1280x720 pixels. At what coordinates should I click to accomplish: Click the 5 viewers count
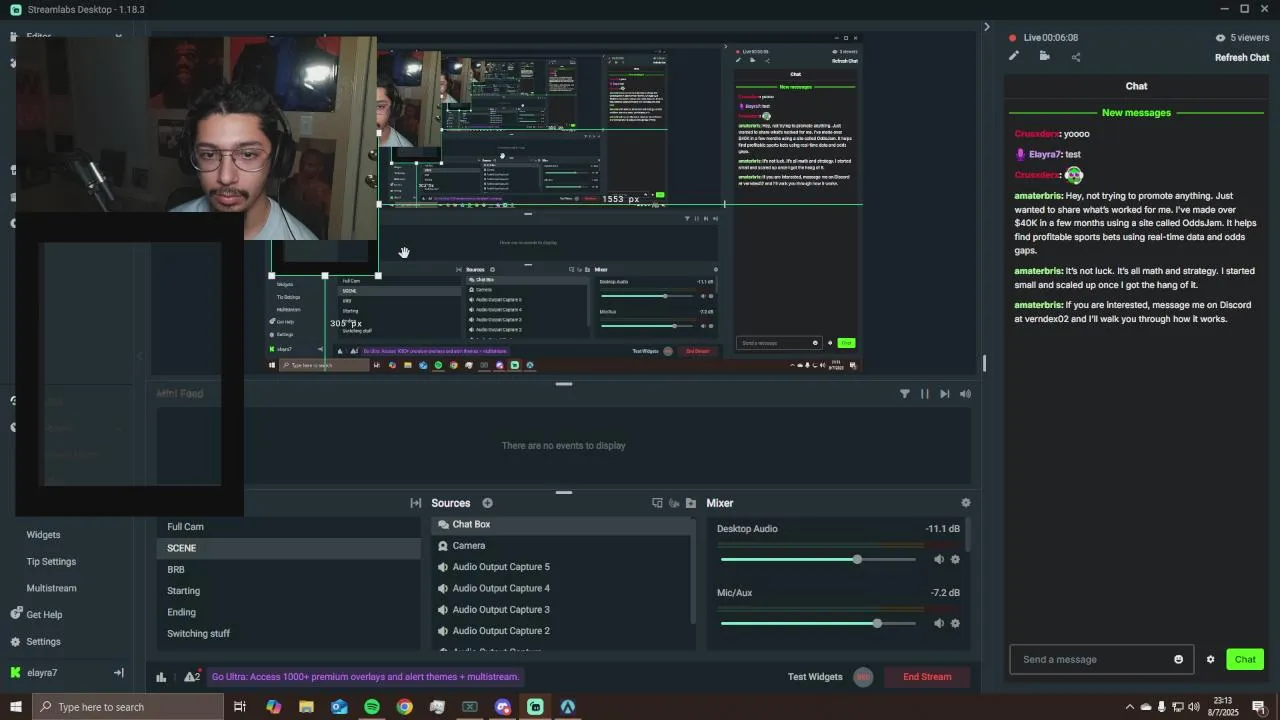1242,38
